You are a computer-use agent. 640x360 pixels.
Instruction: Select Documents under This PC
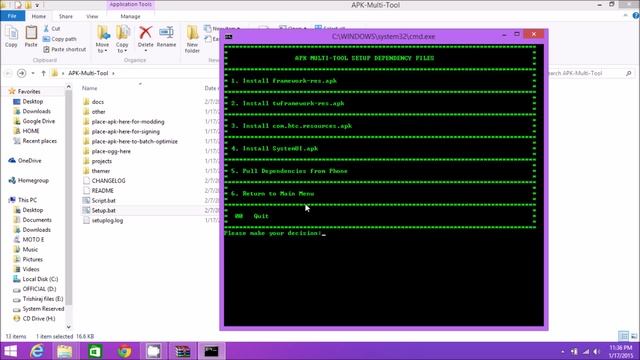point(37,220)
